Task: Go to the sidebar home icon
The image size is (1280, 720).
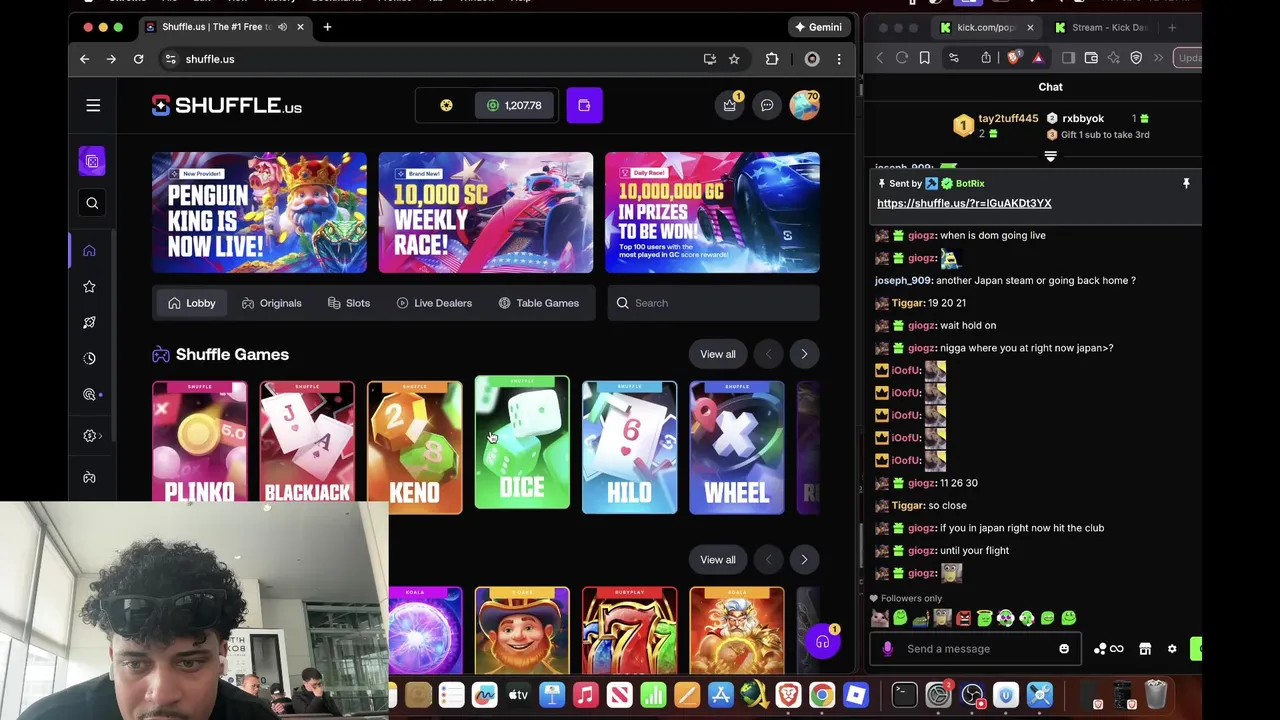Action: [x=89, y=251]
